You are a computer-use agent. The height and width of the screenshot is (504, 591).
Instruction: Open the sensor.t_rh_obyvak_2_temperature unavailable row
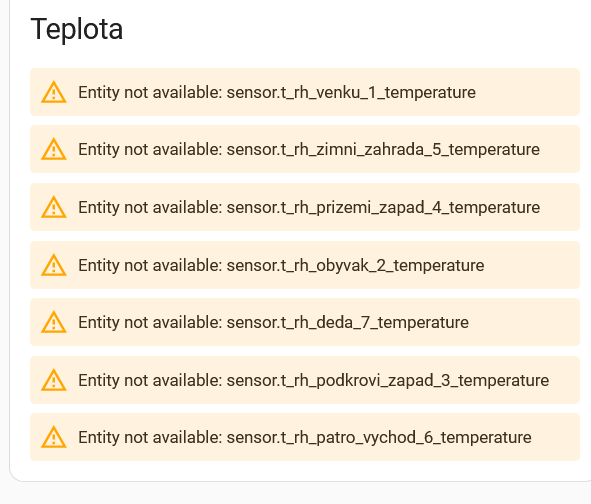point(305,265)
